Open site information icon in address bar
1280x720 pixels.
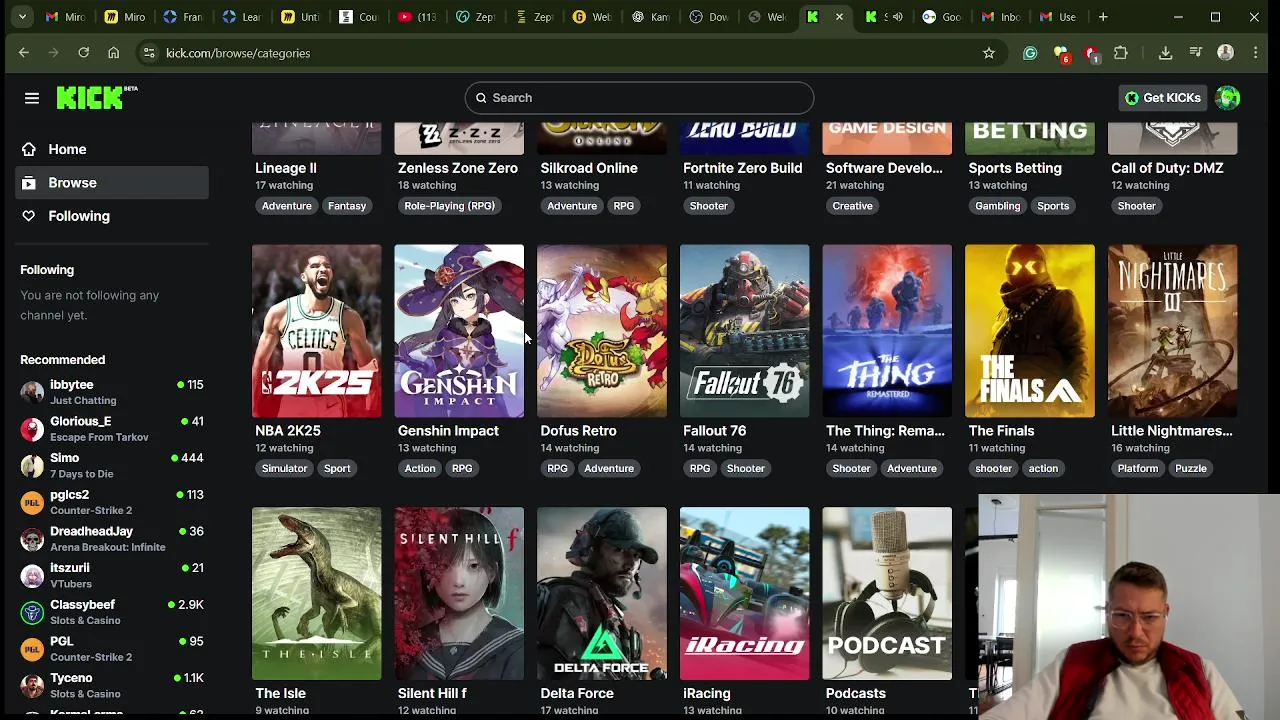tap(148, 53)
